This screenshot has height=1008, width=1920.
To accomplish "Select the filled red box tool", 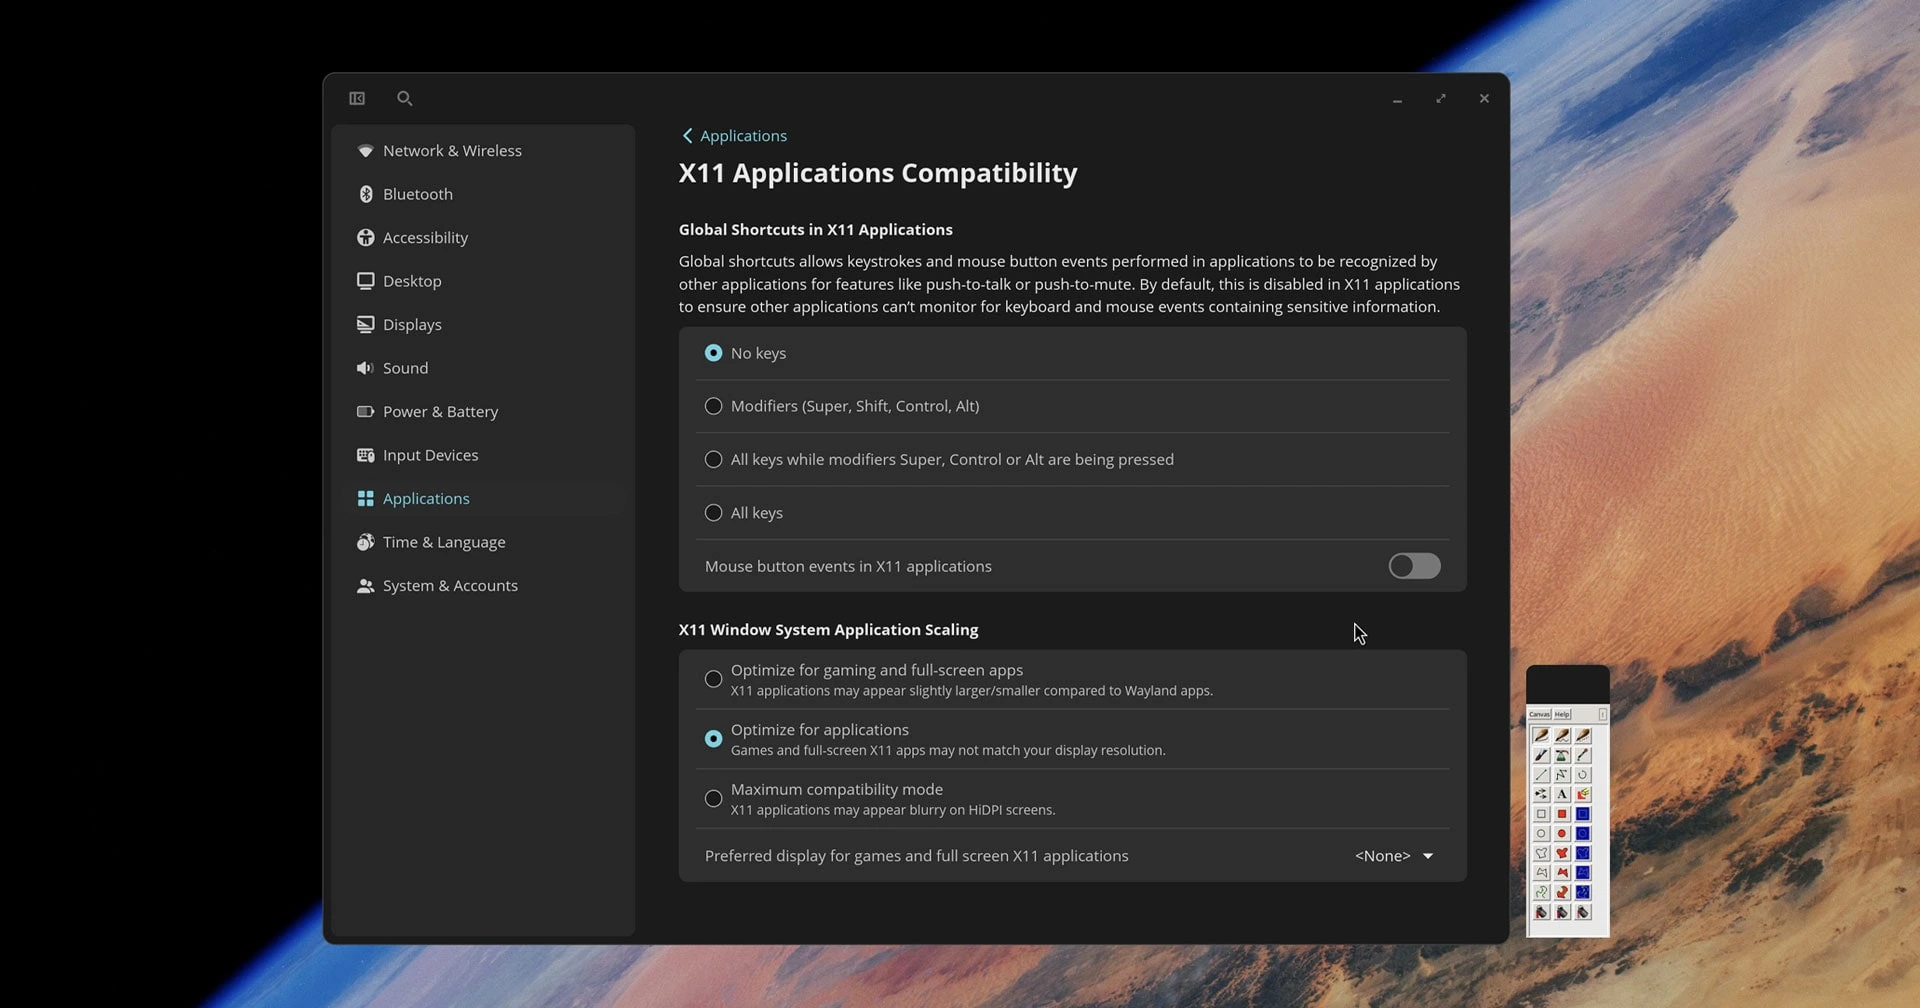I will [1562, 814].
